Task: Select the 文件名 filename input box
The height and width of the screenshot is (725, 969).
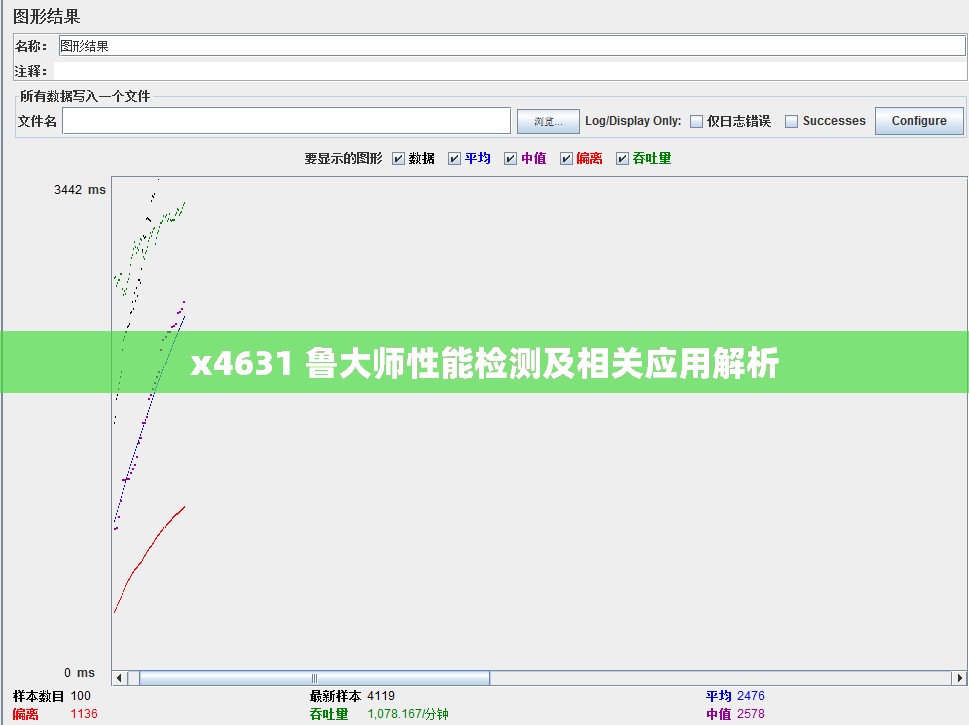Action: point(286,120)
